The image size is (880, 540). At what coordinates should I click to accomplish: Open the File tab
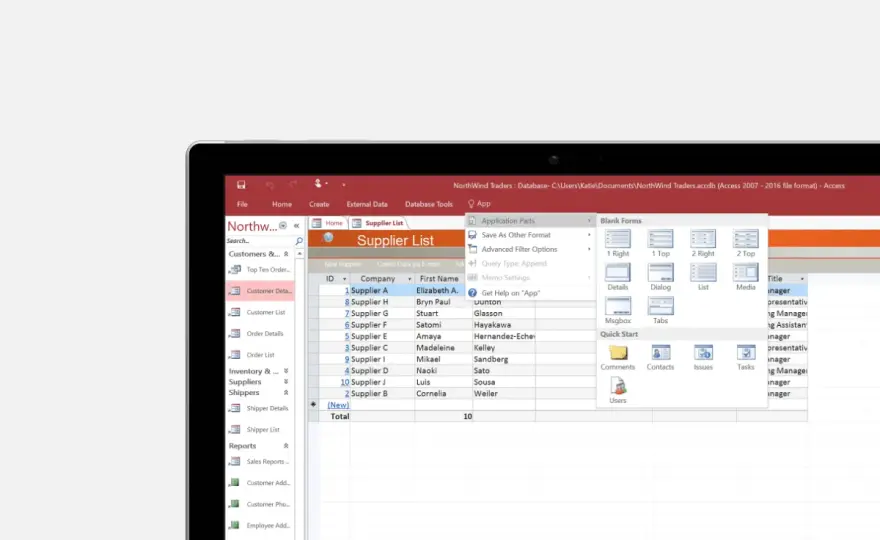pos(242,204)
